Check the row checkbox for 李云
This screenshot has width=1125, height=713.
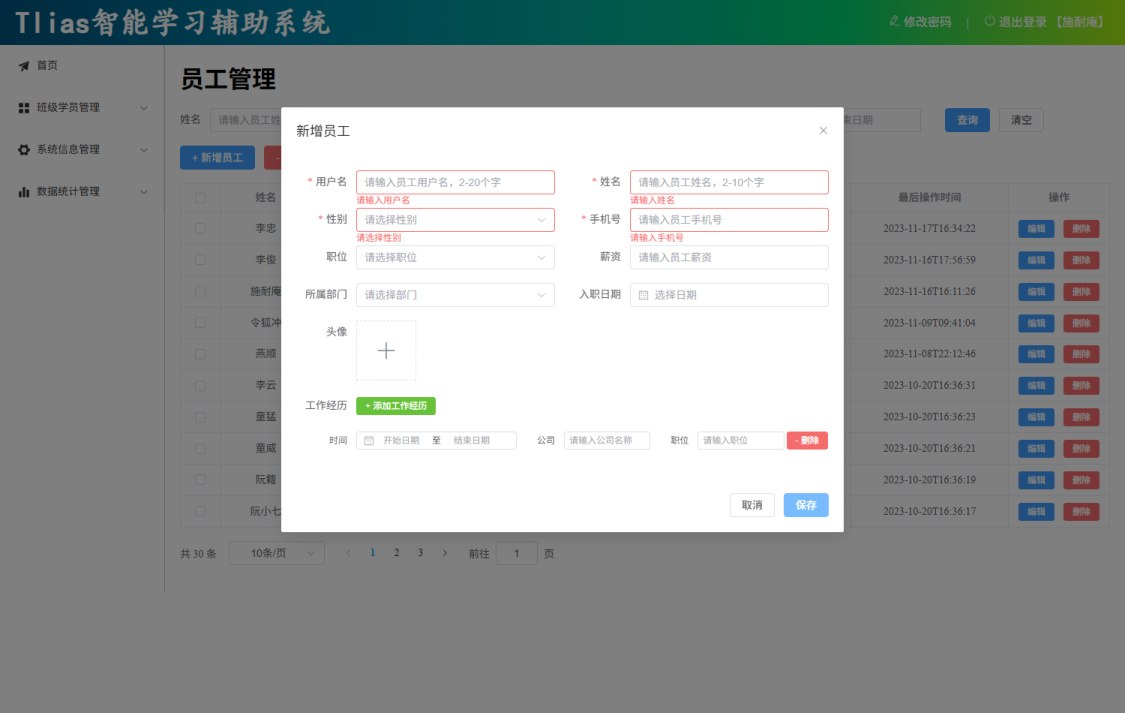click(200, 385)
